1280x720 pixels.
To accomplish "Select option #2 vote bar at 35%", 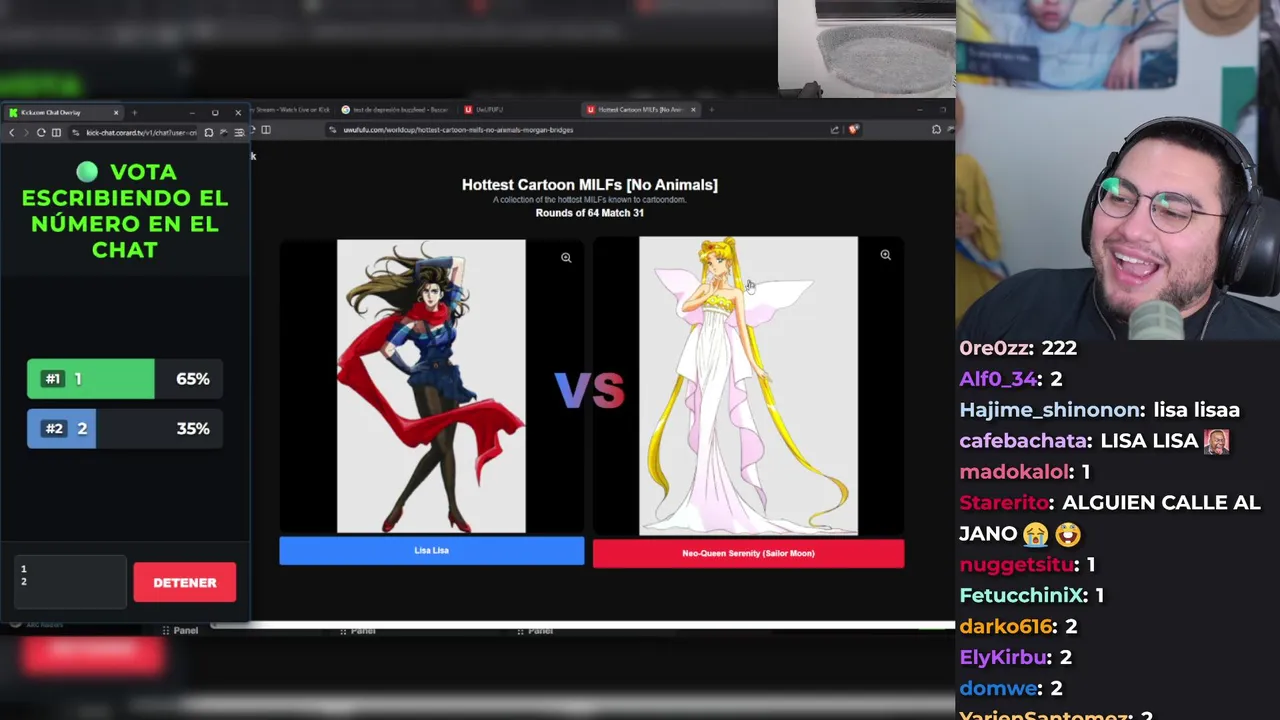I will tap(124, 428).
